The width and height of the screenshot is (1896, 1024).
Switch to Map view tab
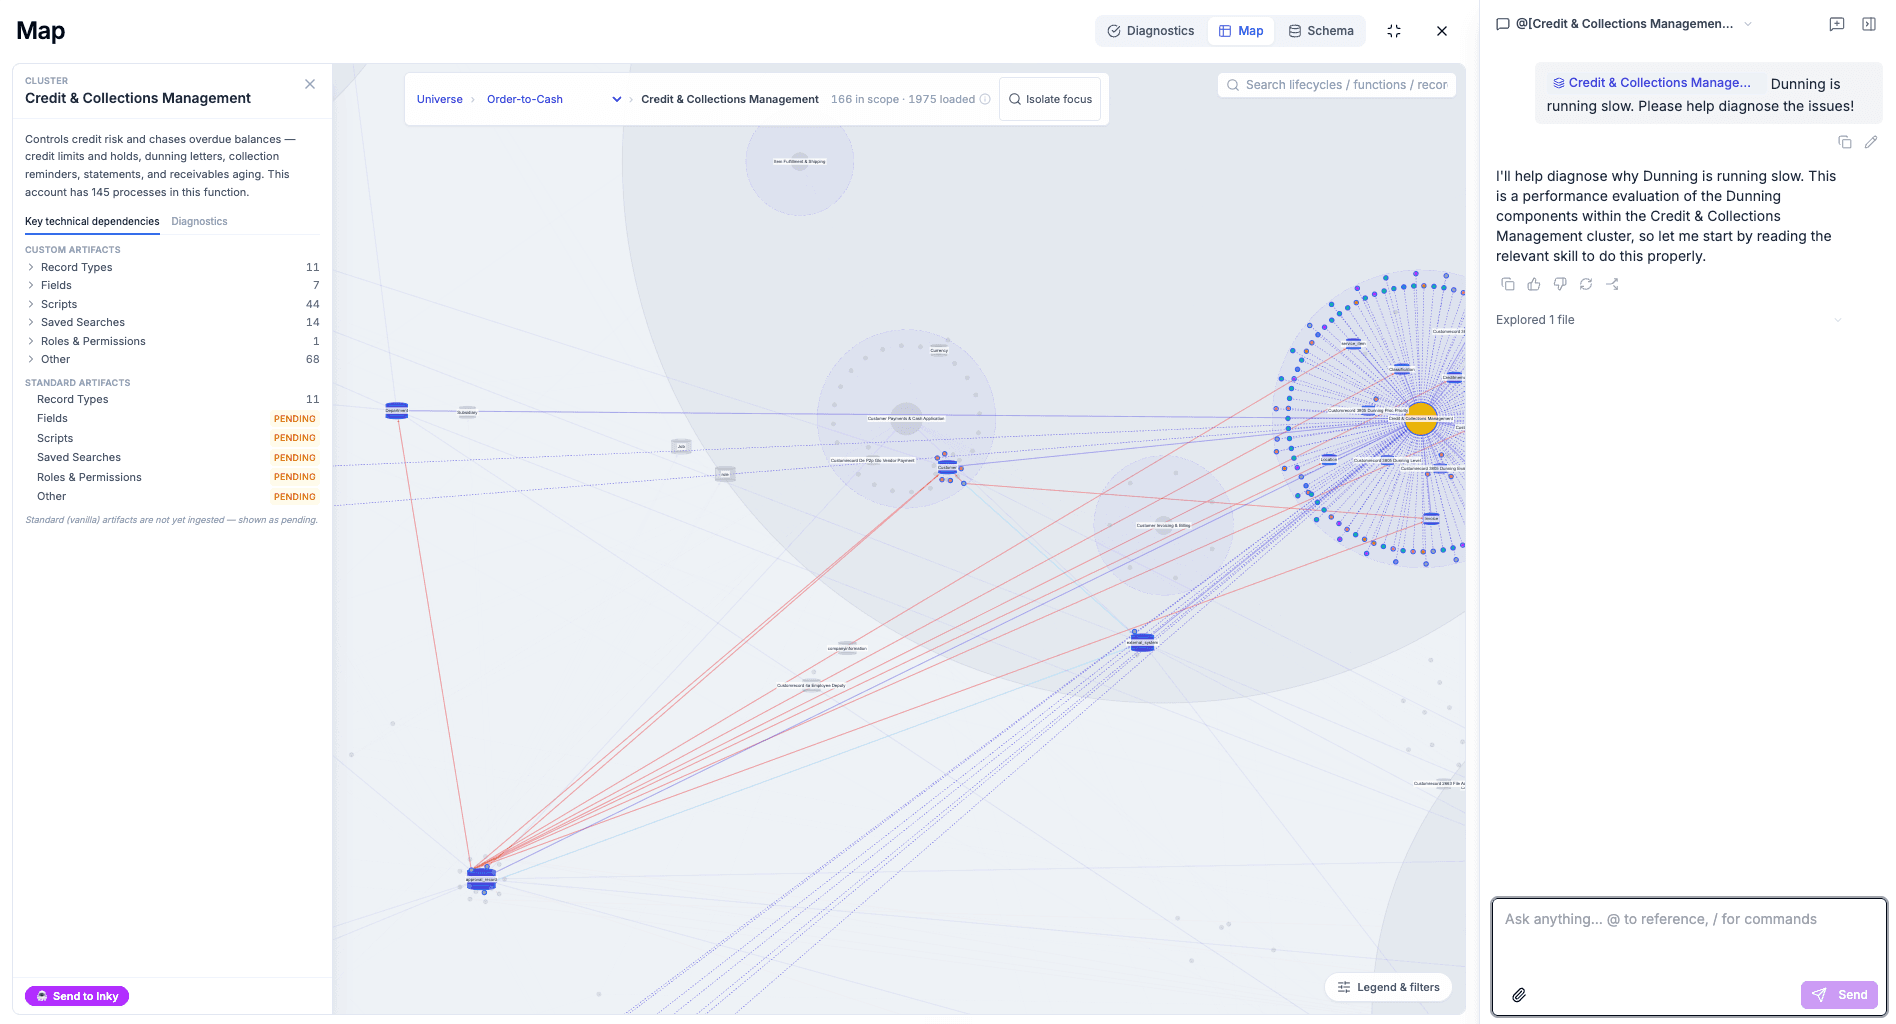[x=1241, y=31]
